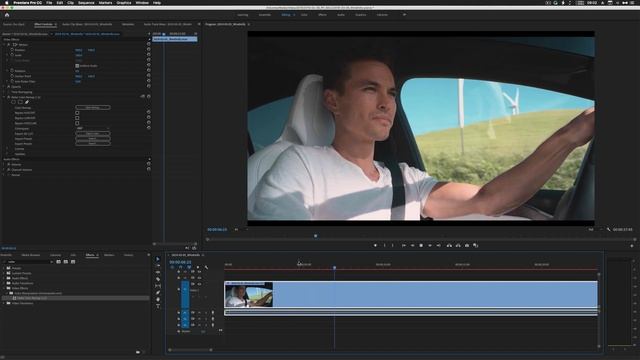
Task: Tick the second Bypass checkbox under Color Remap
Action: 77,118
